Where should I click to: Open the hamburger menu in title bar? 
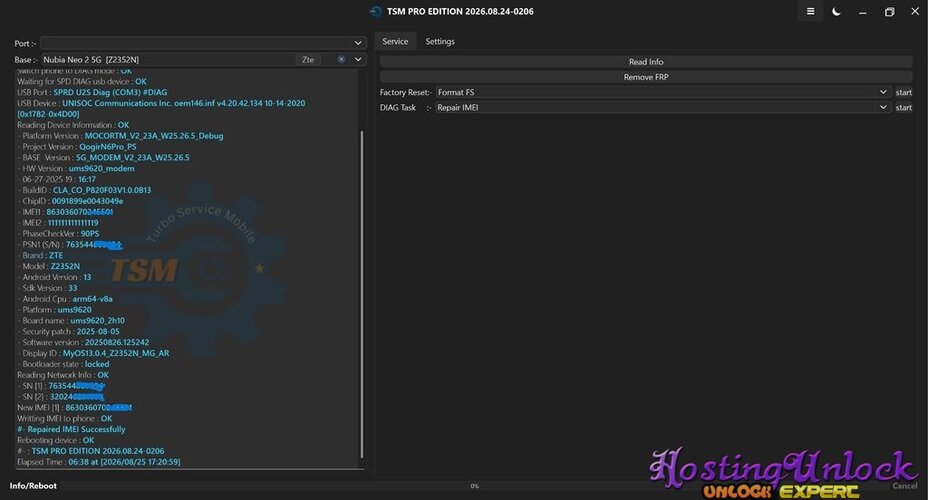[x=810, y=11]
